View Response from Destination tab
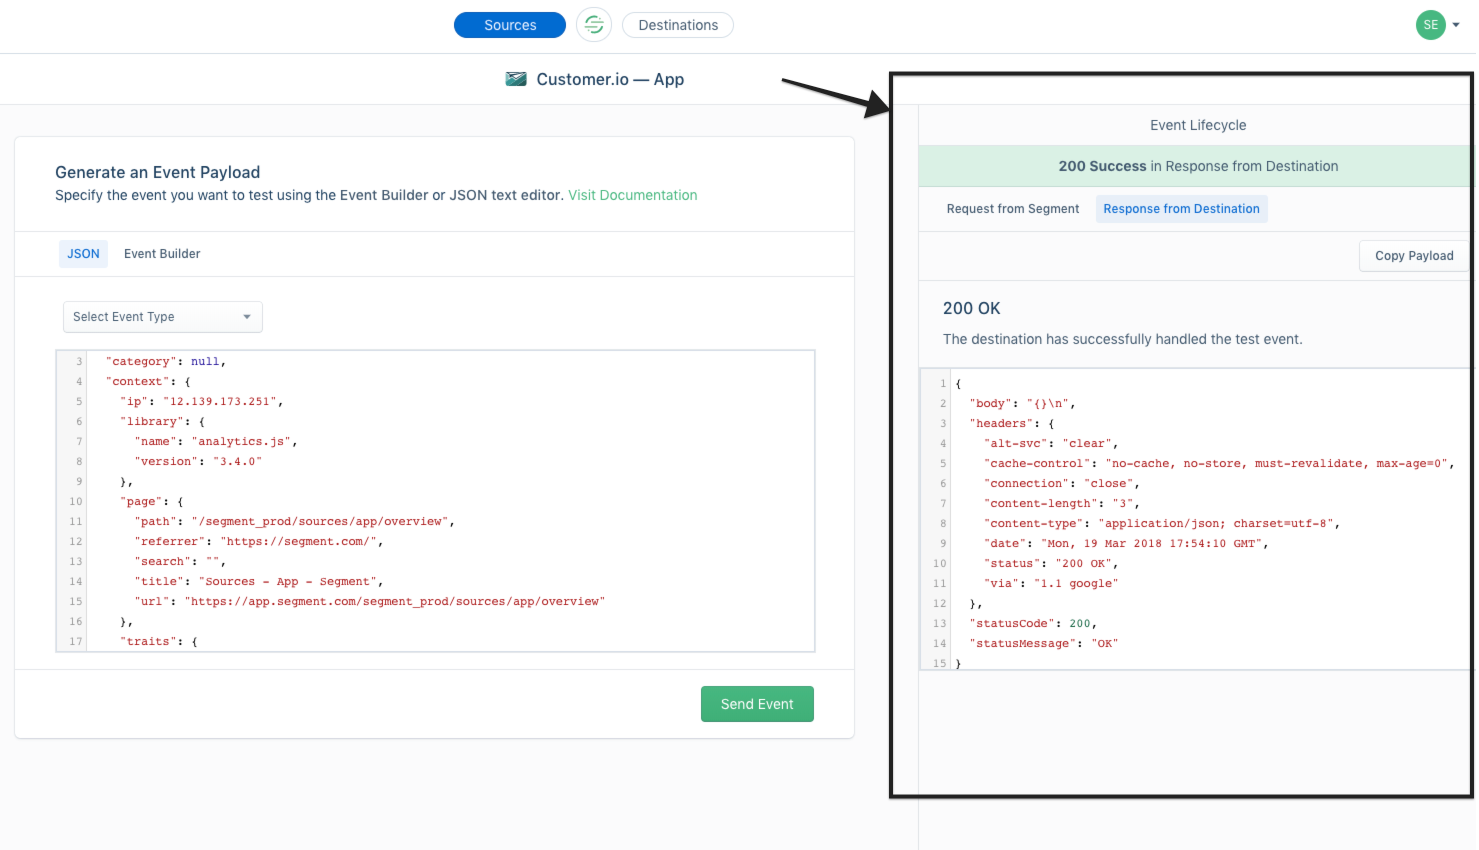 coord(1181,209)
